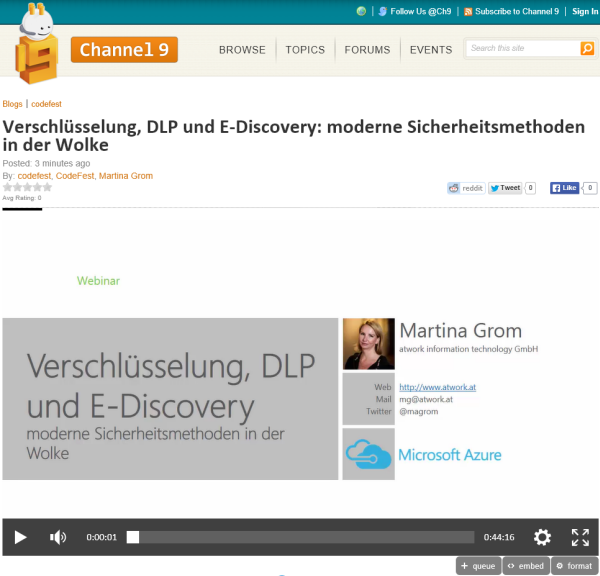Focus the Search this site field
The image size is (600, 576).
523,48
